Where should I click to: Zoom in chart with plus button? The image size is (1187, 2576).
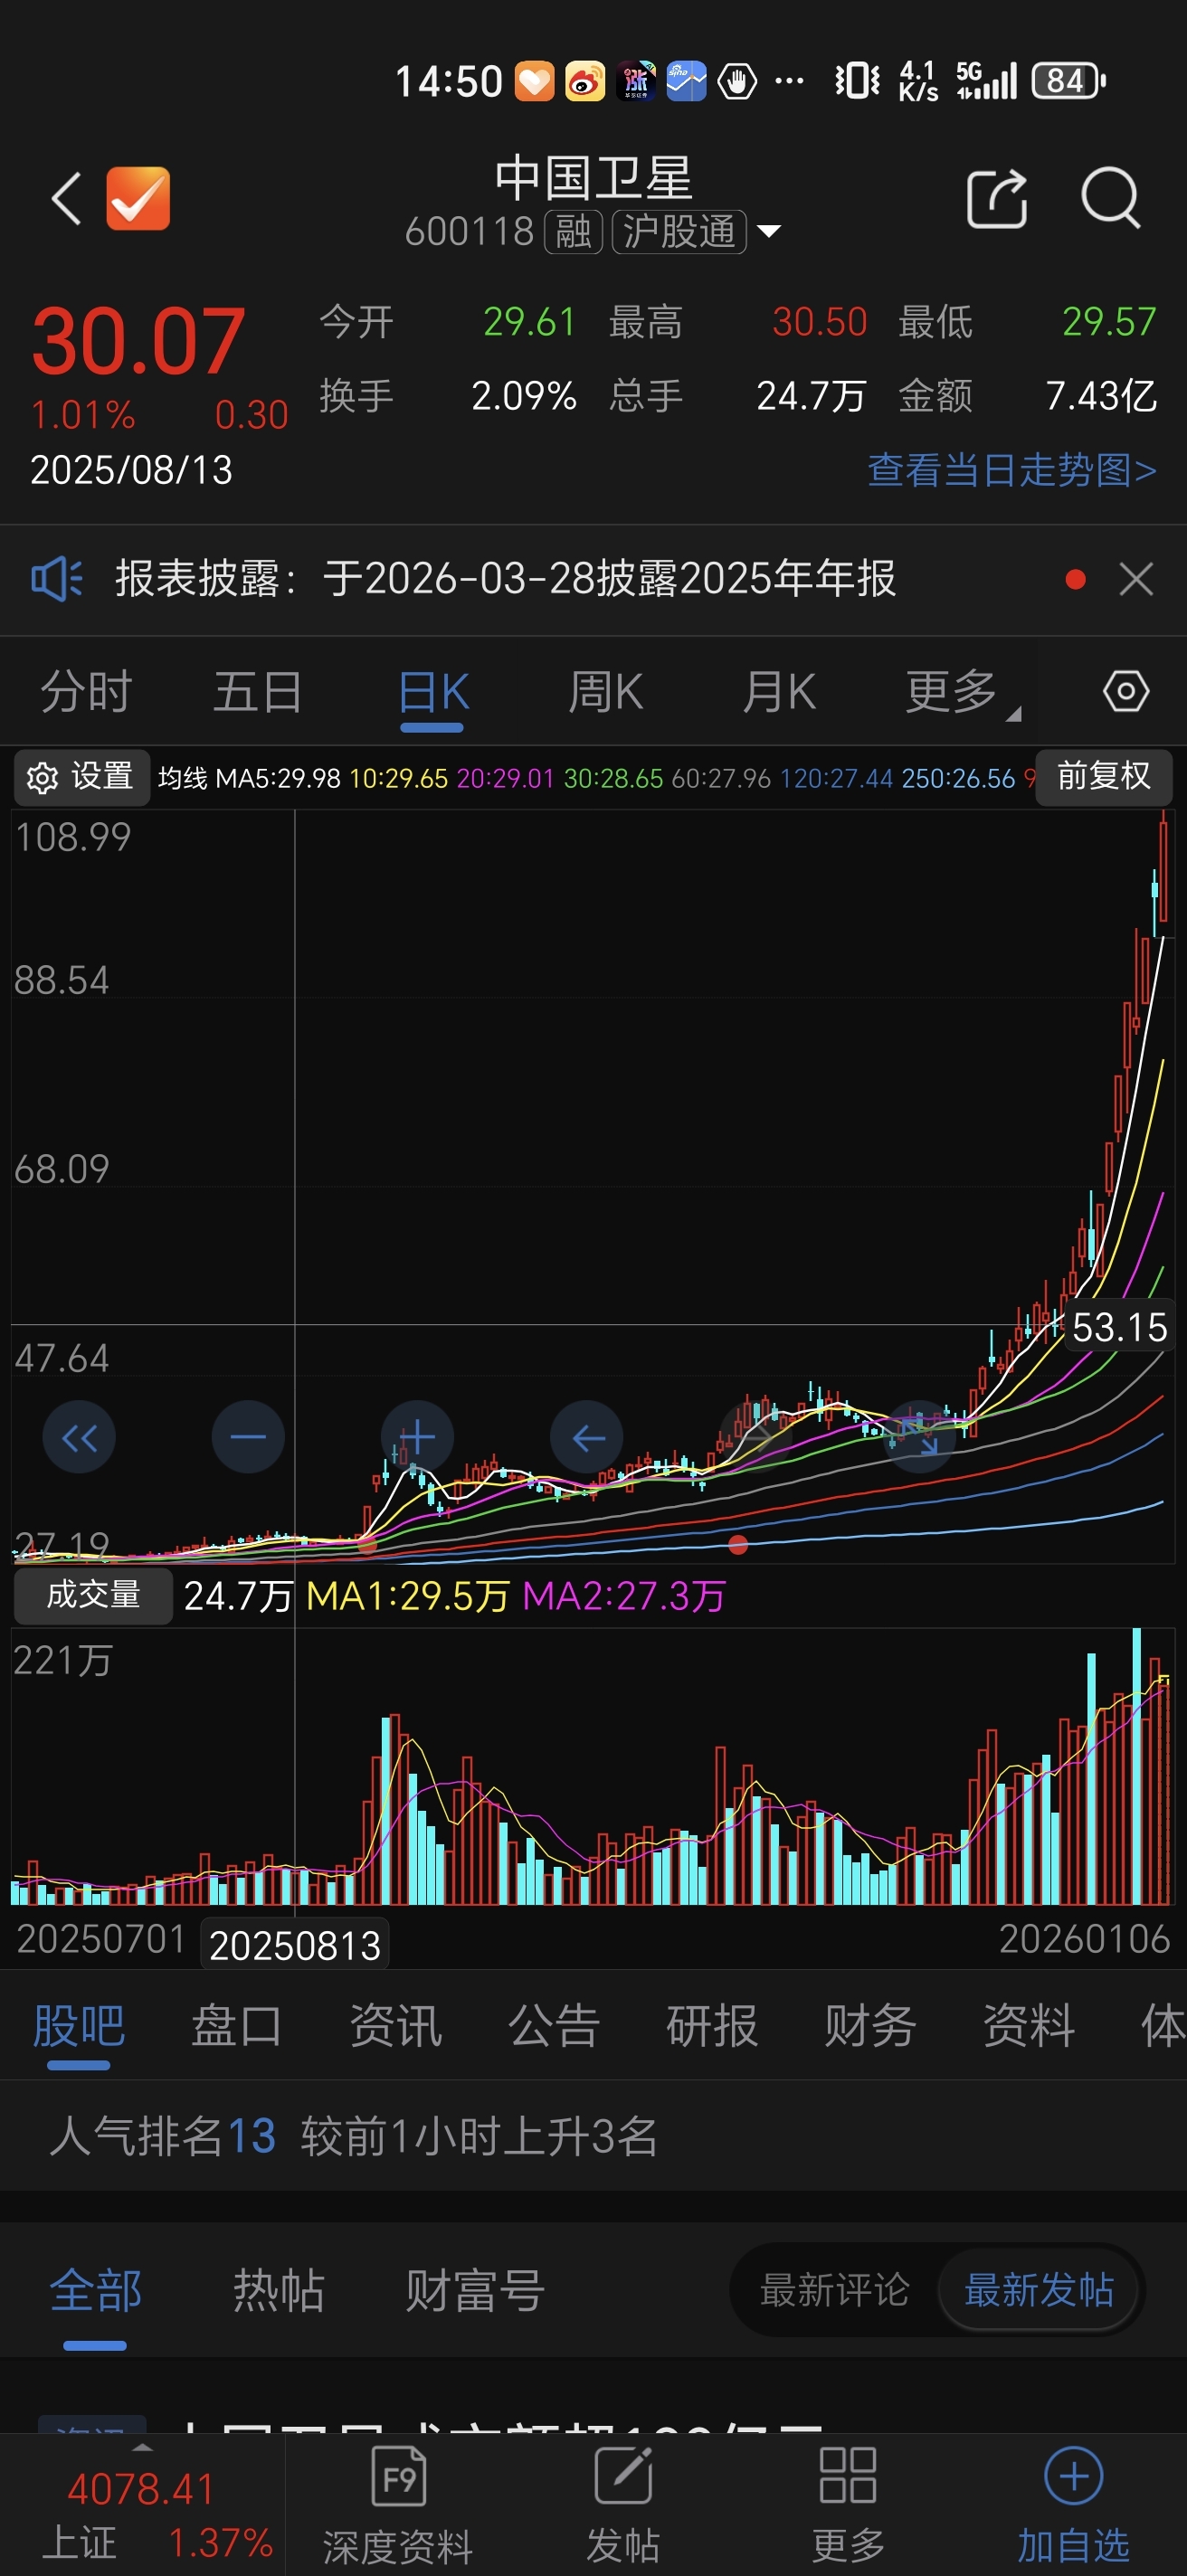(x=417, y=1438)
